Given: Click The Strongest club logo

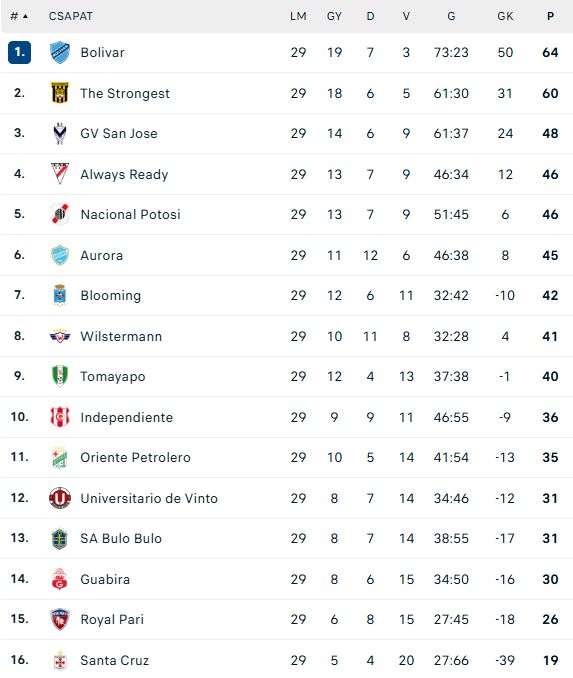Looking at the screenshot, I should tap(60, 93).
